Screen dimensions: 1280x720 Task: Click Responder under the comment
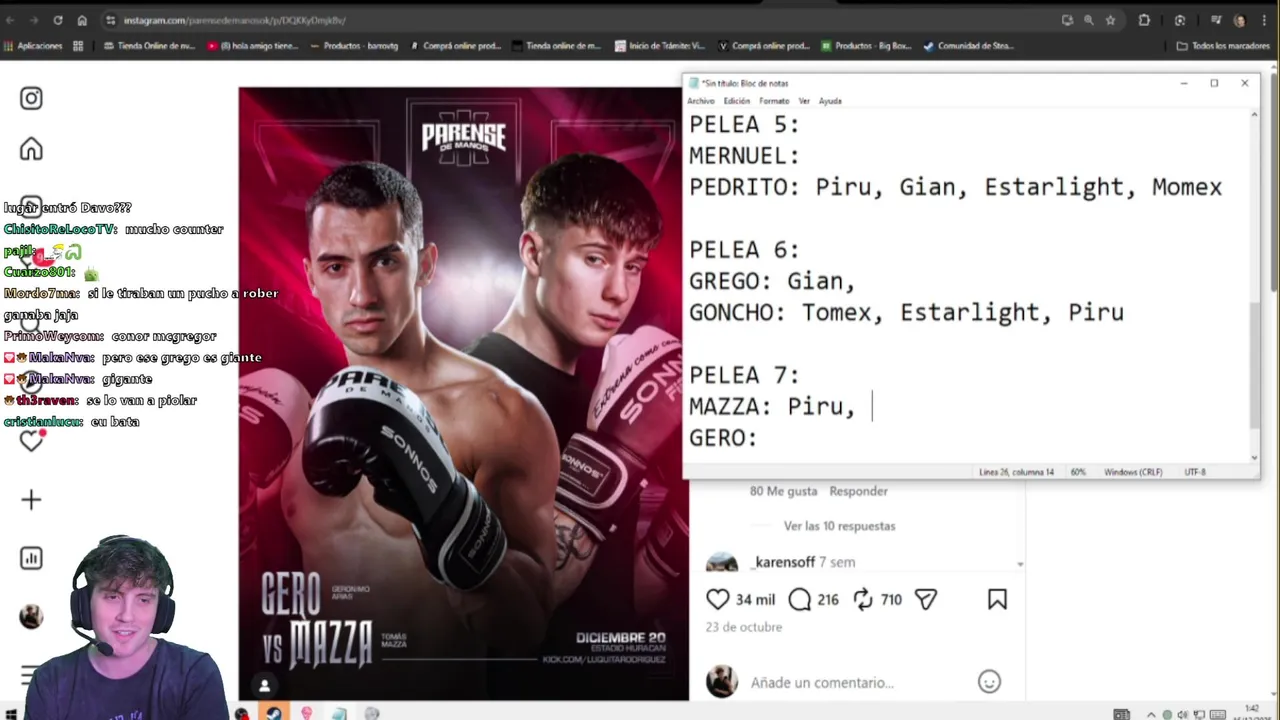click(858, 491)
